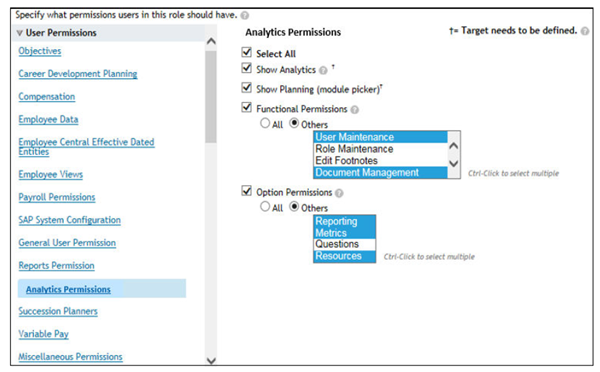Collapse the User Permissions section
This screenshot has width=600, height=372.
point(20,33)
